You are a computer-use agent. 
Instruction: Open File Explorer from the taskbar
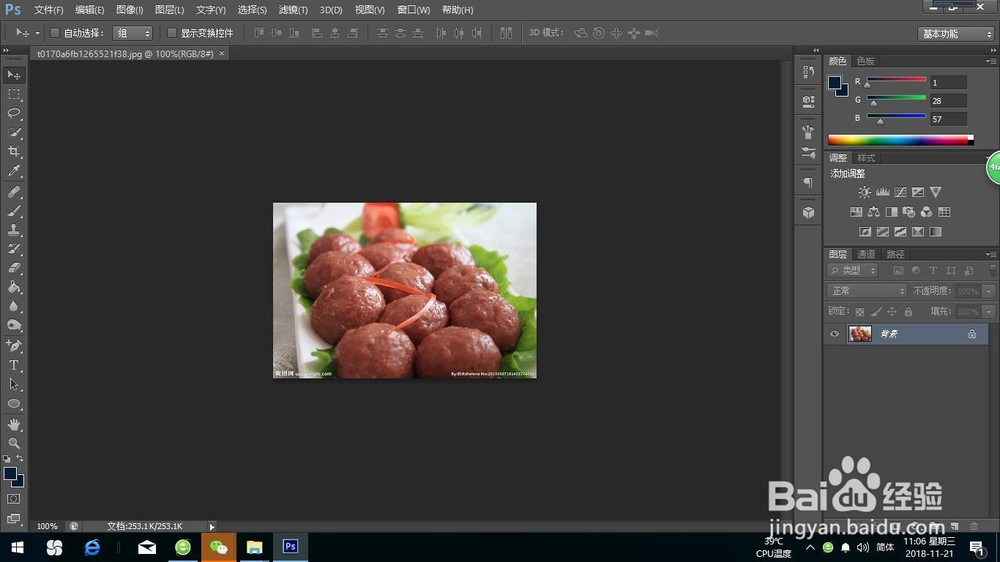(254, 547)
